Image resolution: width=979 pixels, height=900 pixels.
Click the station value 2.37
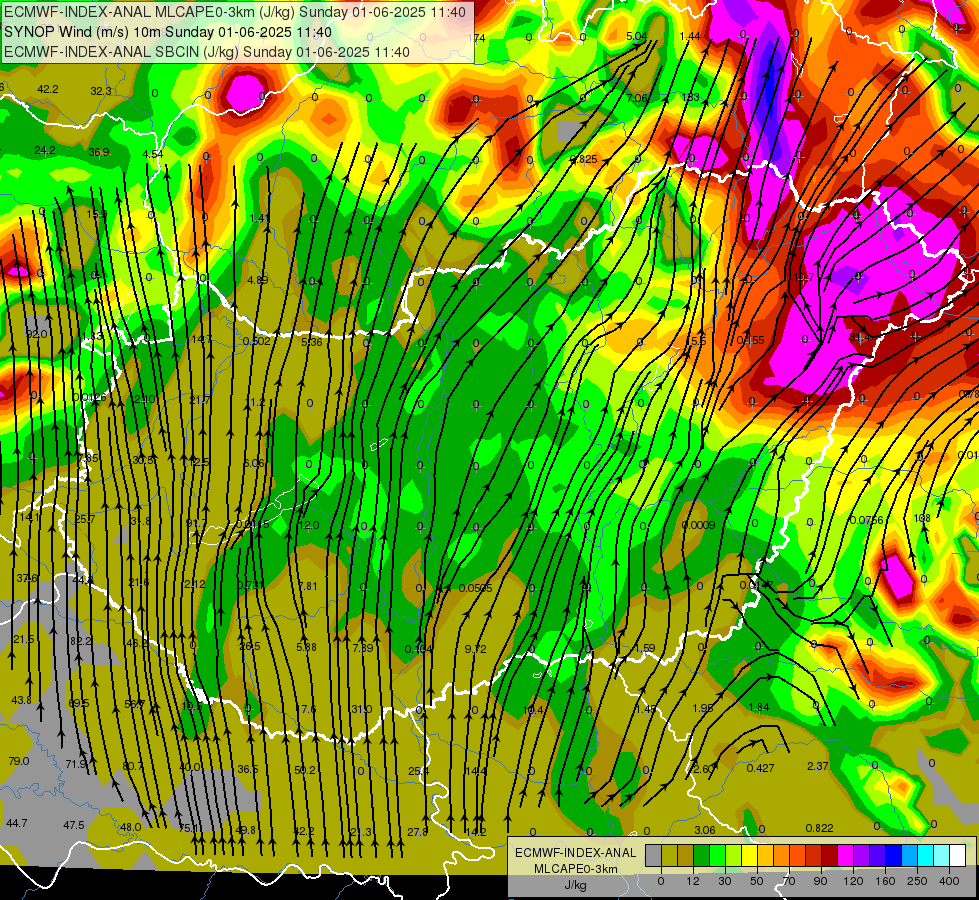point(817,766)
